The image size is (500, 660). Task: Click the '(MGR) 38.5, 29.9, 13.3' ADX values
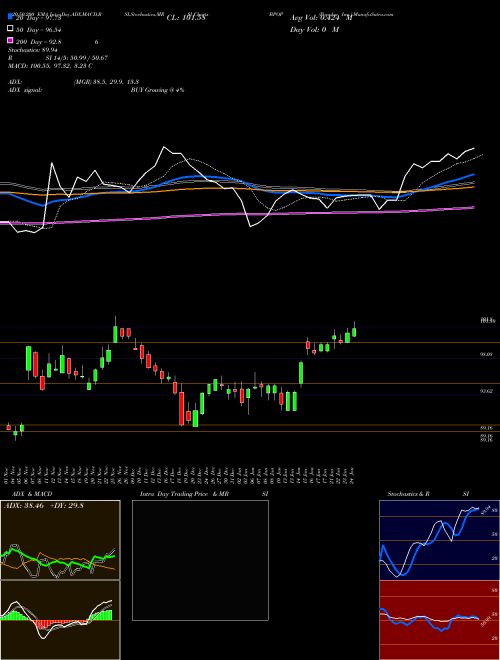tap(106, 82)
